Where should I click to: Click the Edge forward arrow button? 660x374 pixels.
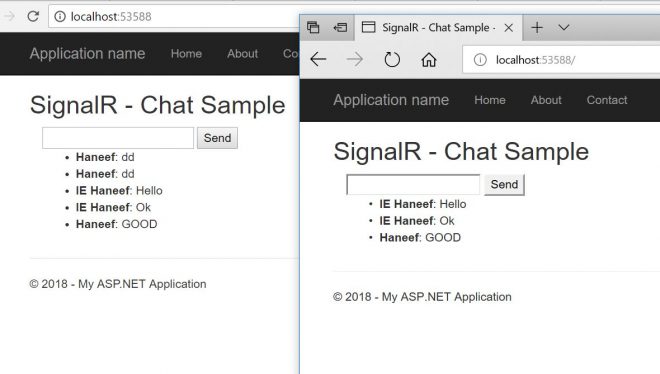tap(355, 59)
